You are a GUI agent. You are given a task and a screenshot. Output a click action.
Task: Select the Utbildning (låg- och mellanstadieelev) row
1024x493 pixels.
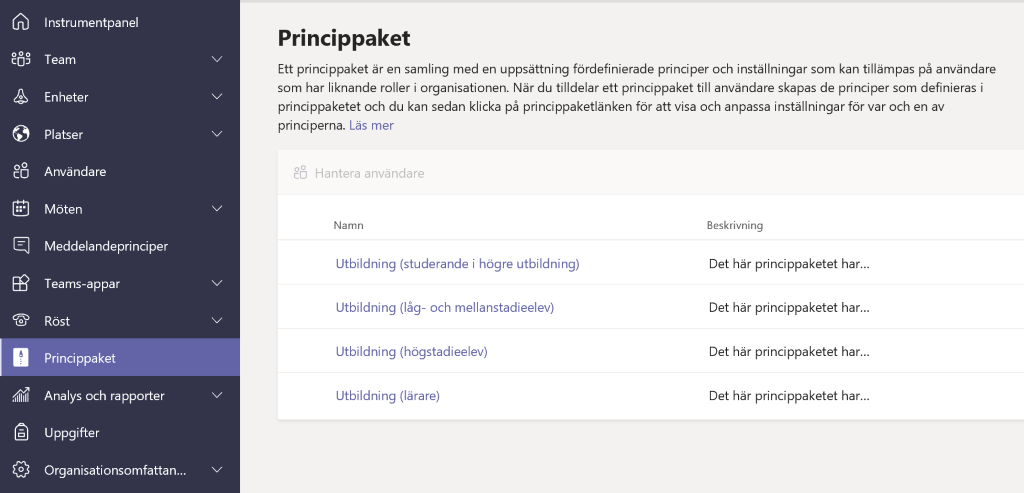click(650, 307)
